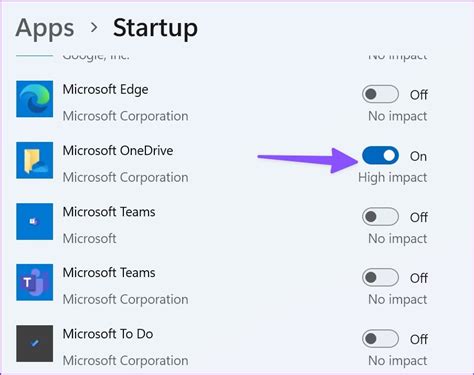Click the Off label beside Microsoft Edge toggle
474x375 pixels.
[419, 95]
